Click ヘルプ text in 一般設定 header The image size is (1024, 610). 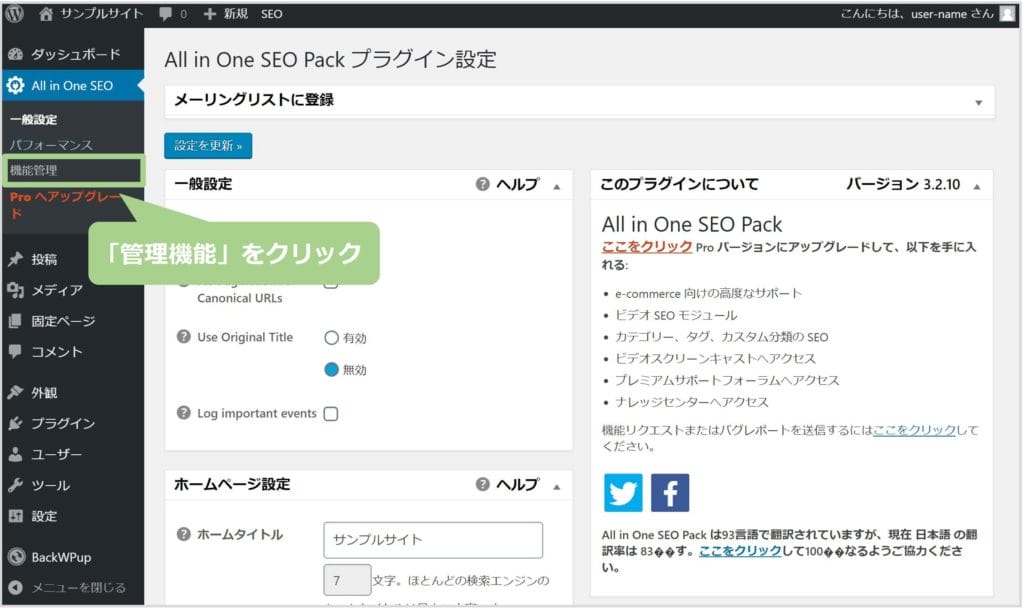point(518,184)
